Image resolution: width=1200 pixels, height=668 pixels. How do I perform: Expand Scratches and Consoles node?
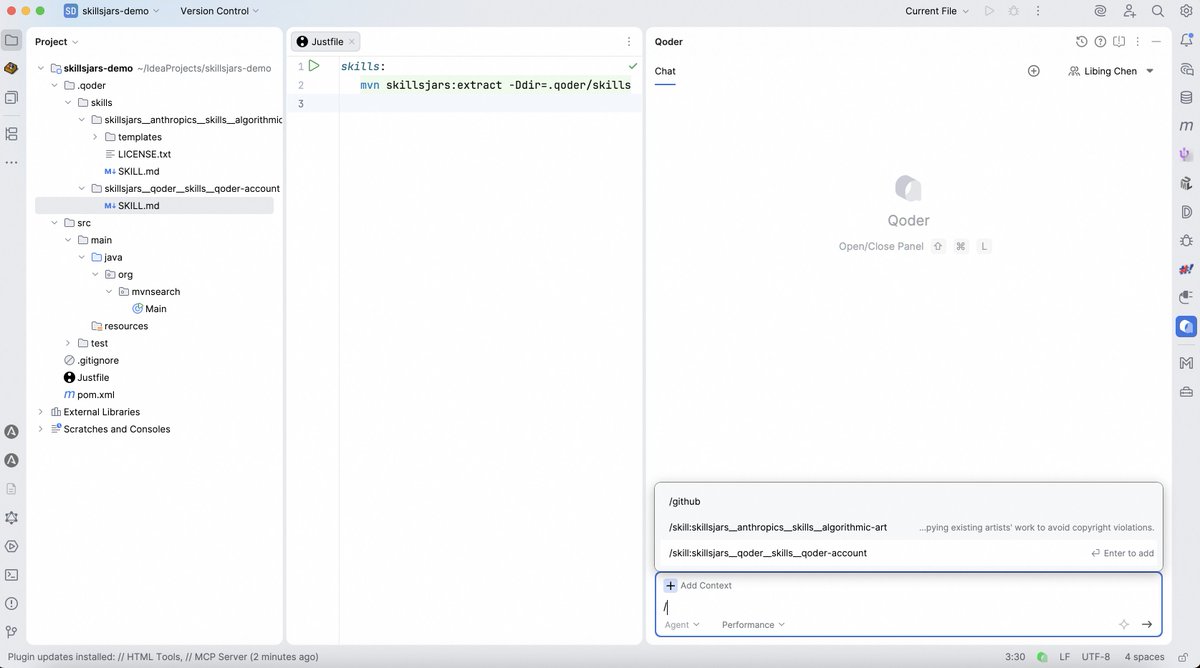[x=41, y=429]
